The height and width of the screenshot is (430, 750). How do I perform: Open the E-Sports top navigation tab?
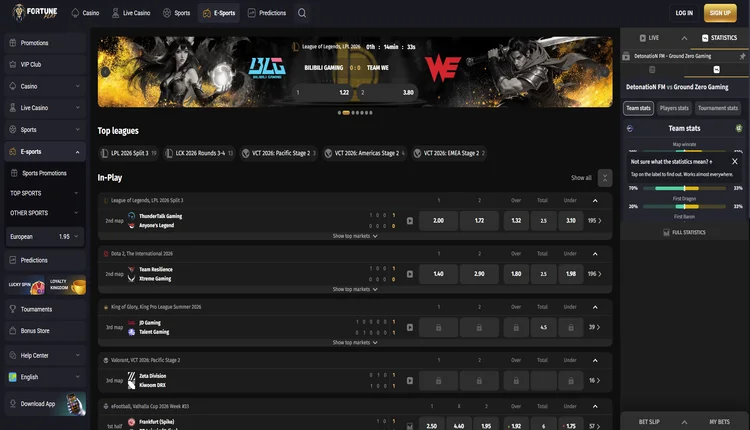coord(219,13)
